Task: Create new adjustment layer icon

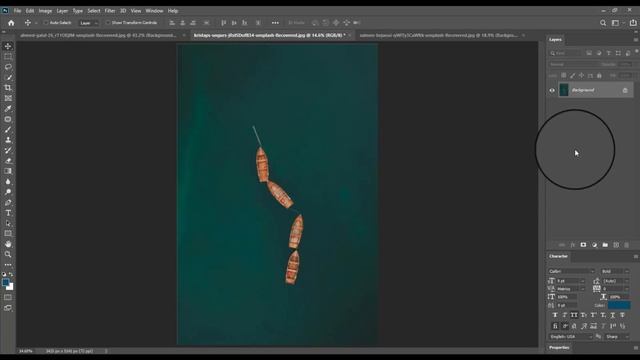Action: [594, 245]
